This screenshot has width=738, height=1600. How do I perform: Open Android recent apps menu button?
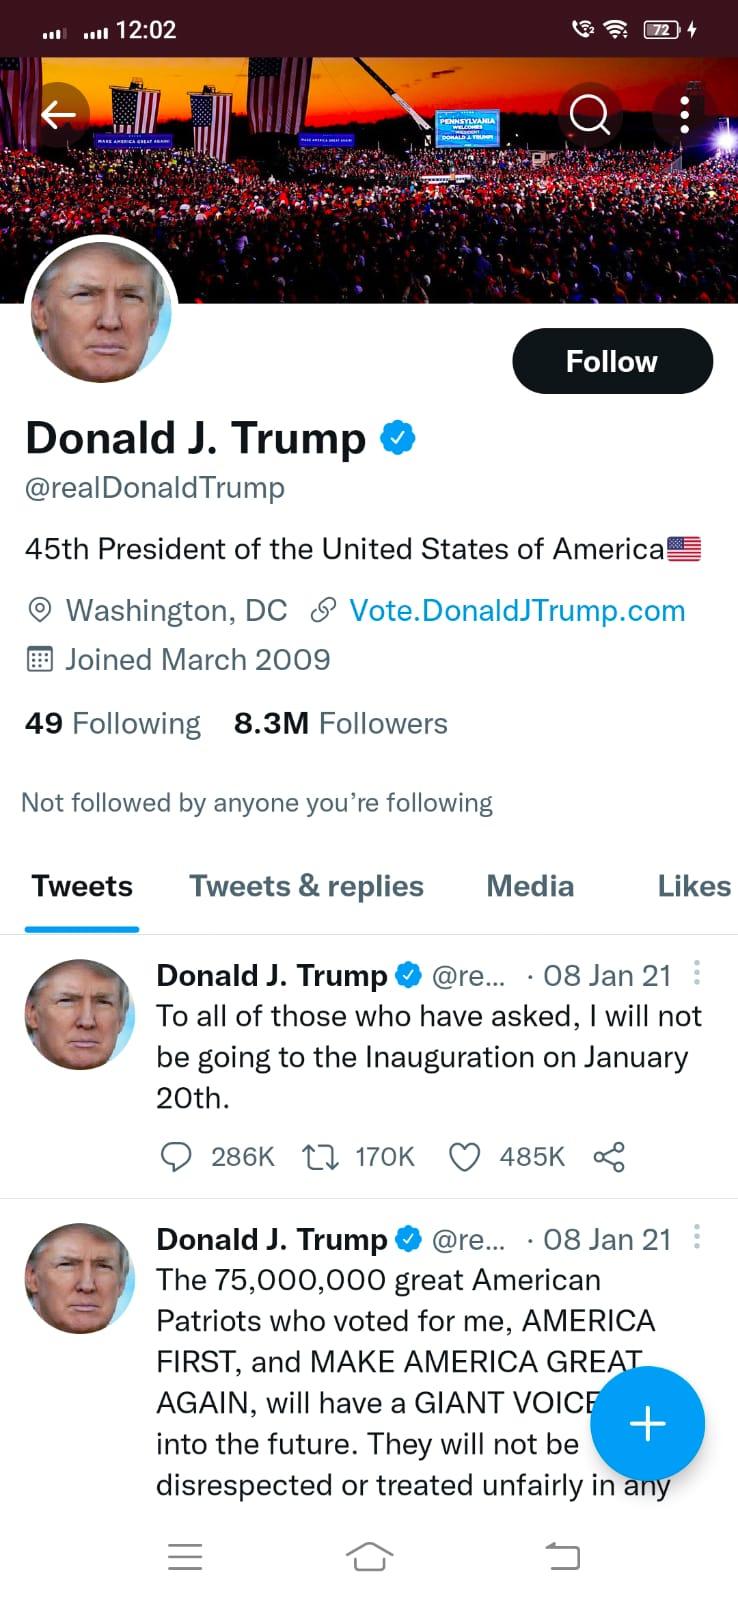[x=185, y=1556]
